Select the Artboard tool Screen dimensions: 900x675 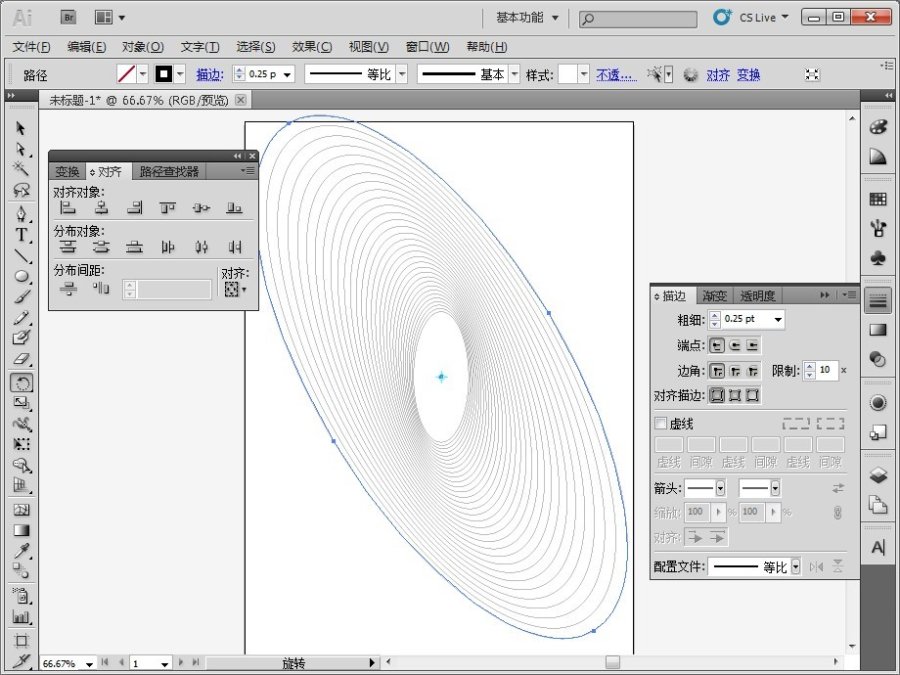[x=21, y=641]
